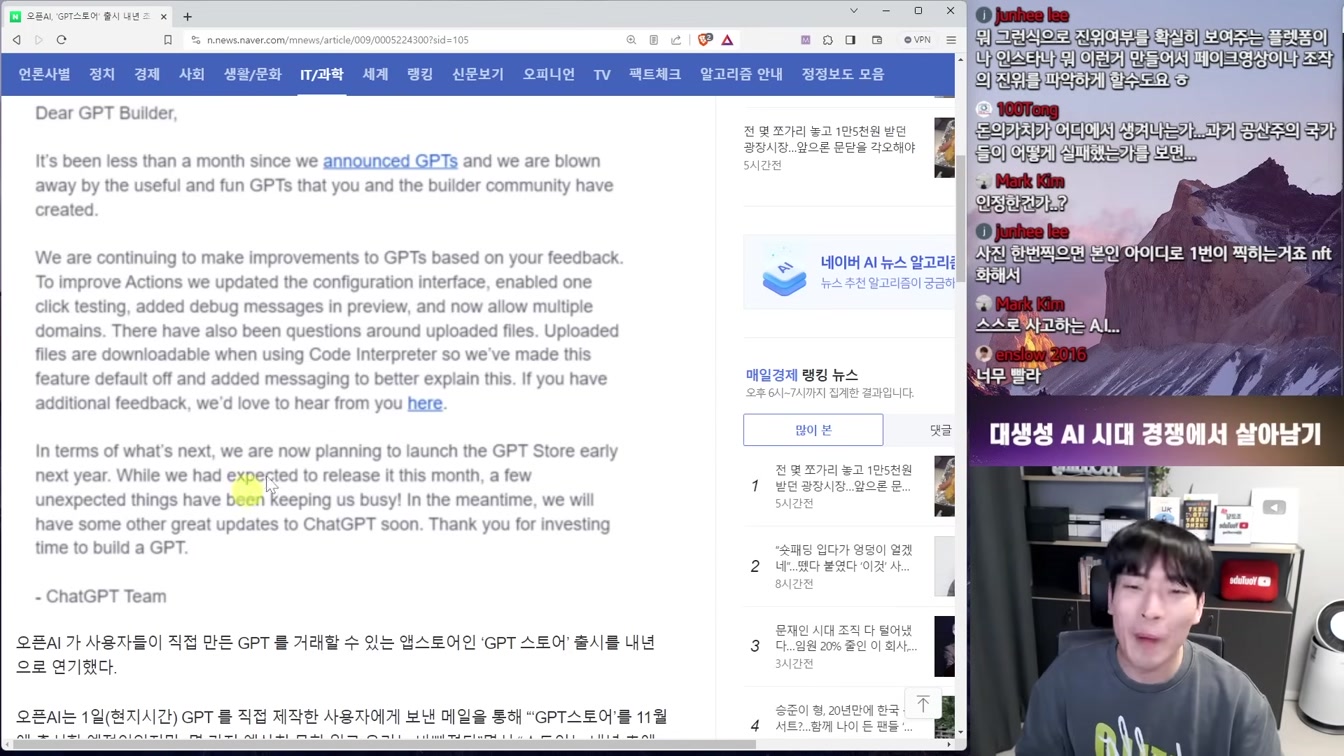The width and height of the screenshot is (1344, 756).
Task: Open the site information icon beside URL
Action: point(196,40)
